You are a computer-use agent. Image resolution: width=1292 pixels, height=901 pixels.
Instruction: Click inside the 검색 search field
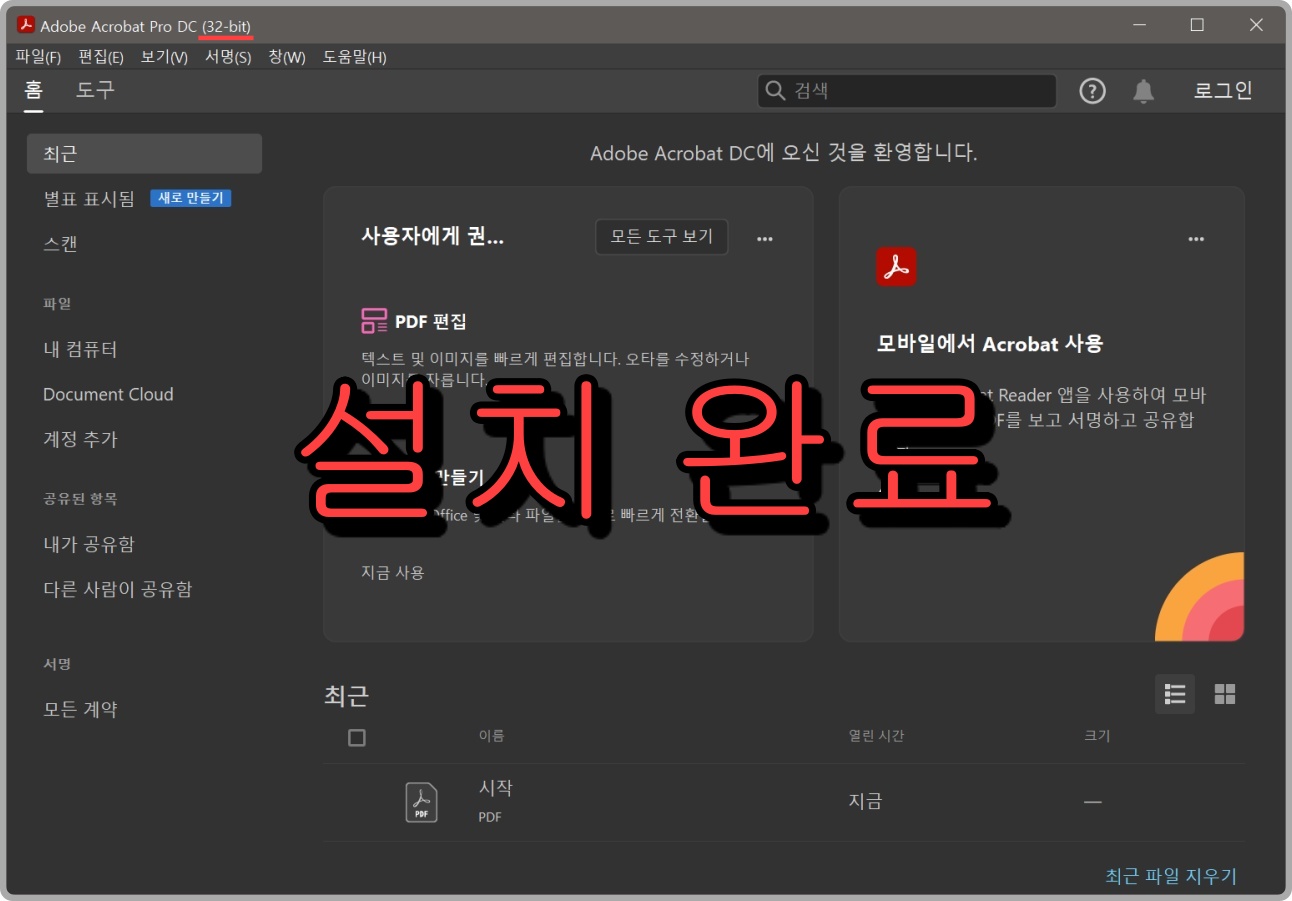[900, 91]
